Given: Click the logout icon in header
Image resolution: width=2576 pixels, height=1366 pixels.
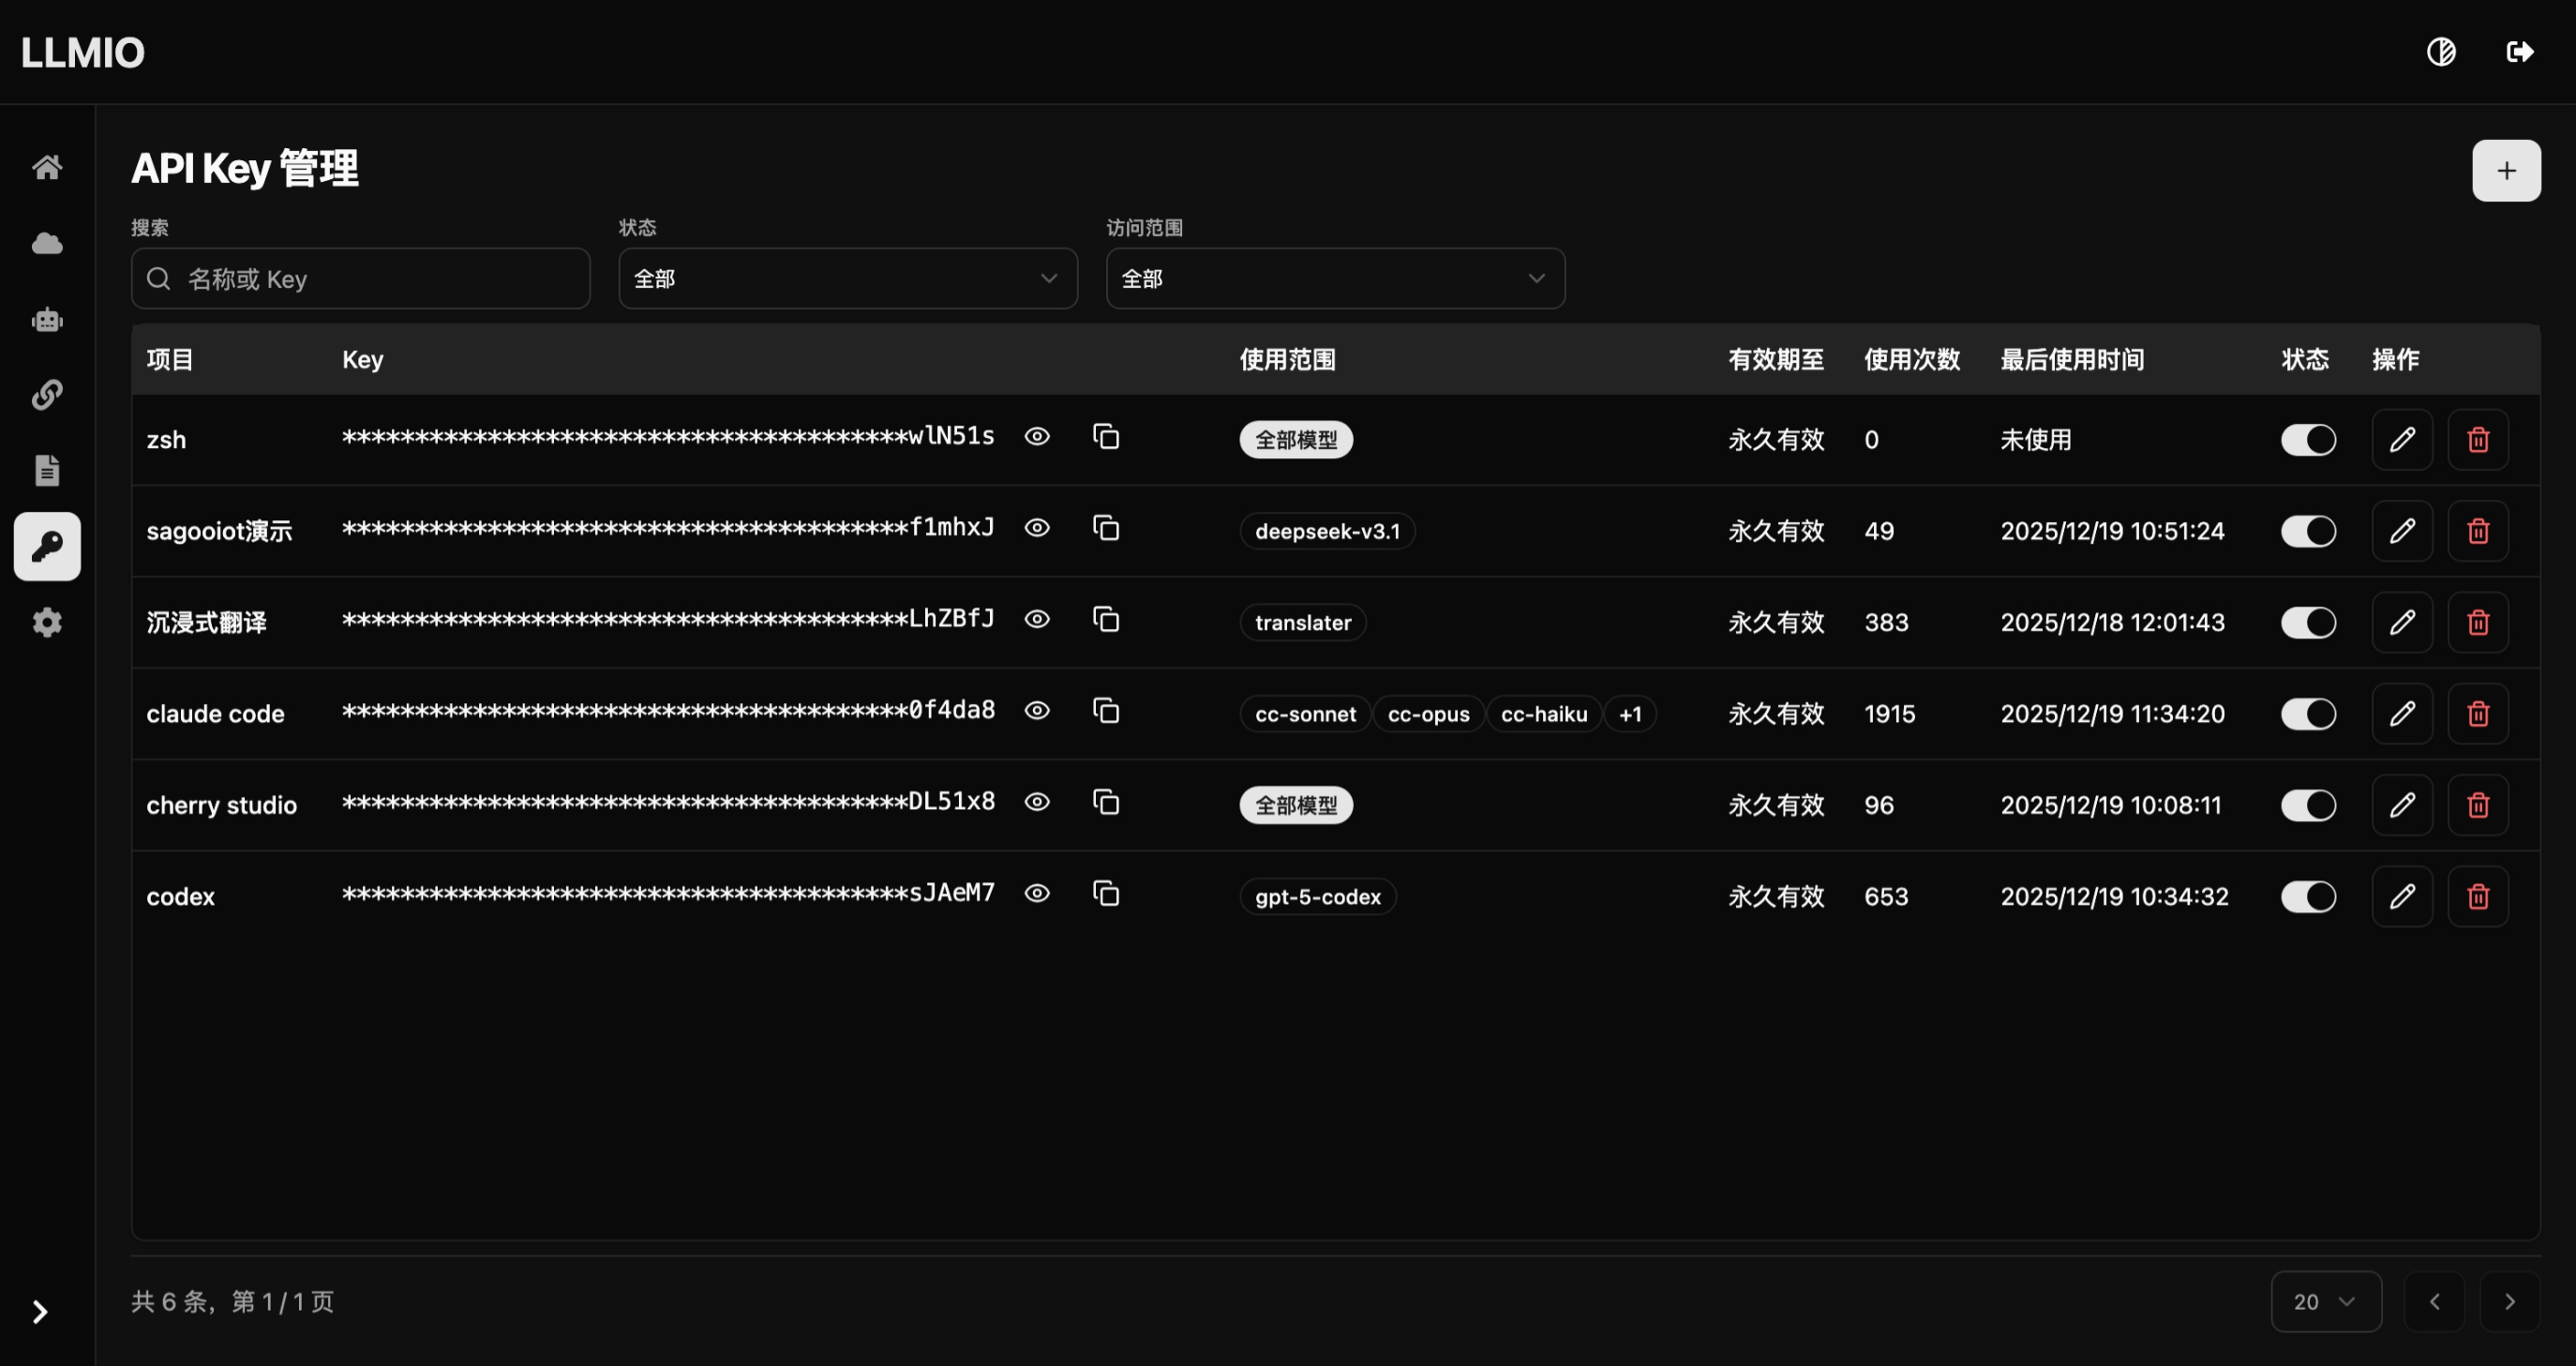Looking at the screenshot, I should [x=2519, y=52].
